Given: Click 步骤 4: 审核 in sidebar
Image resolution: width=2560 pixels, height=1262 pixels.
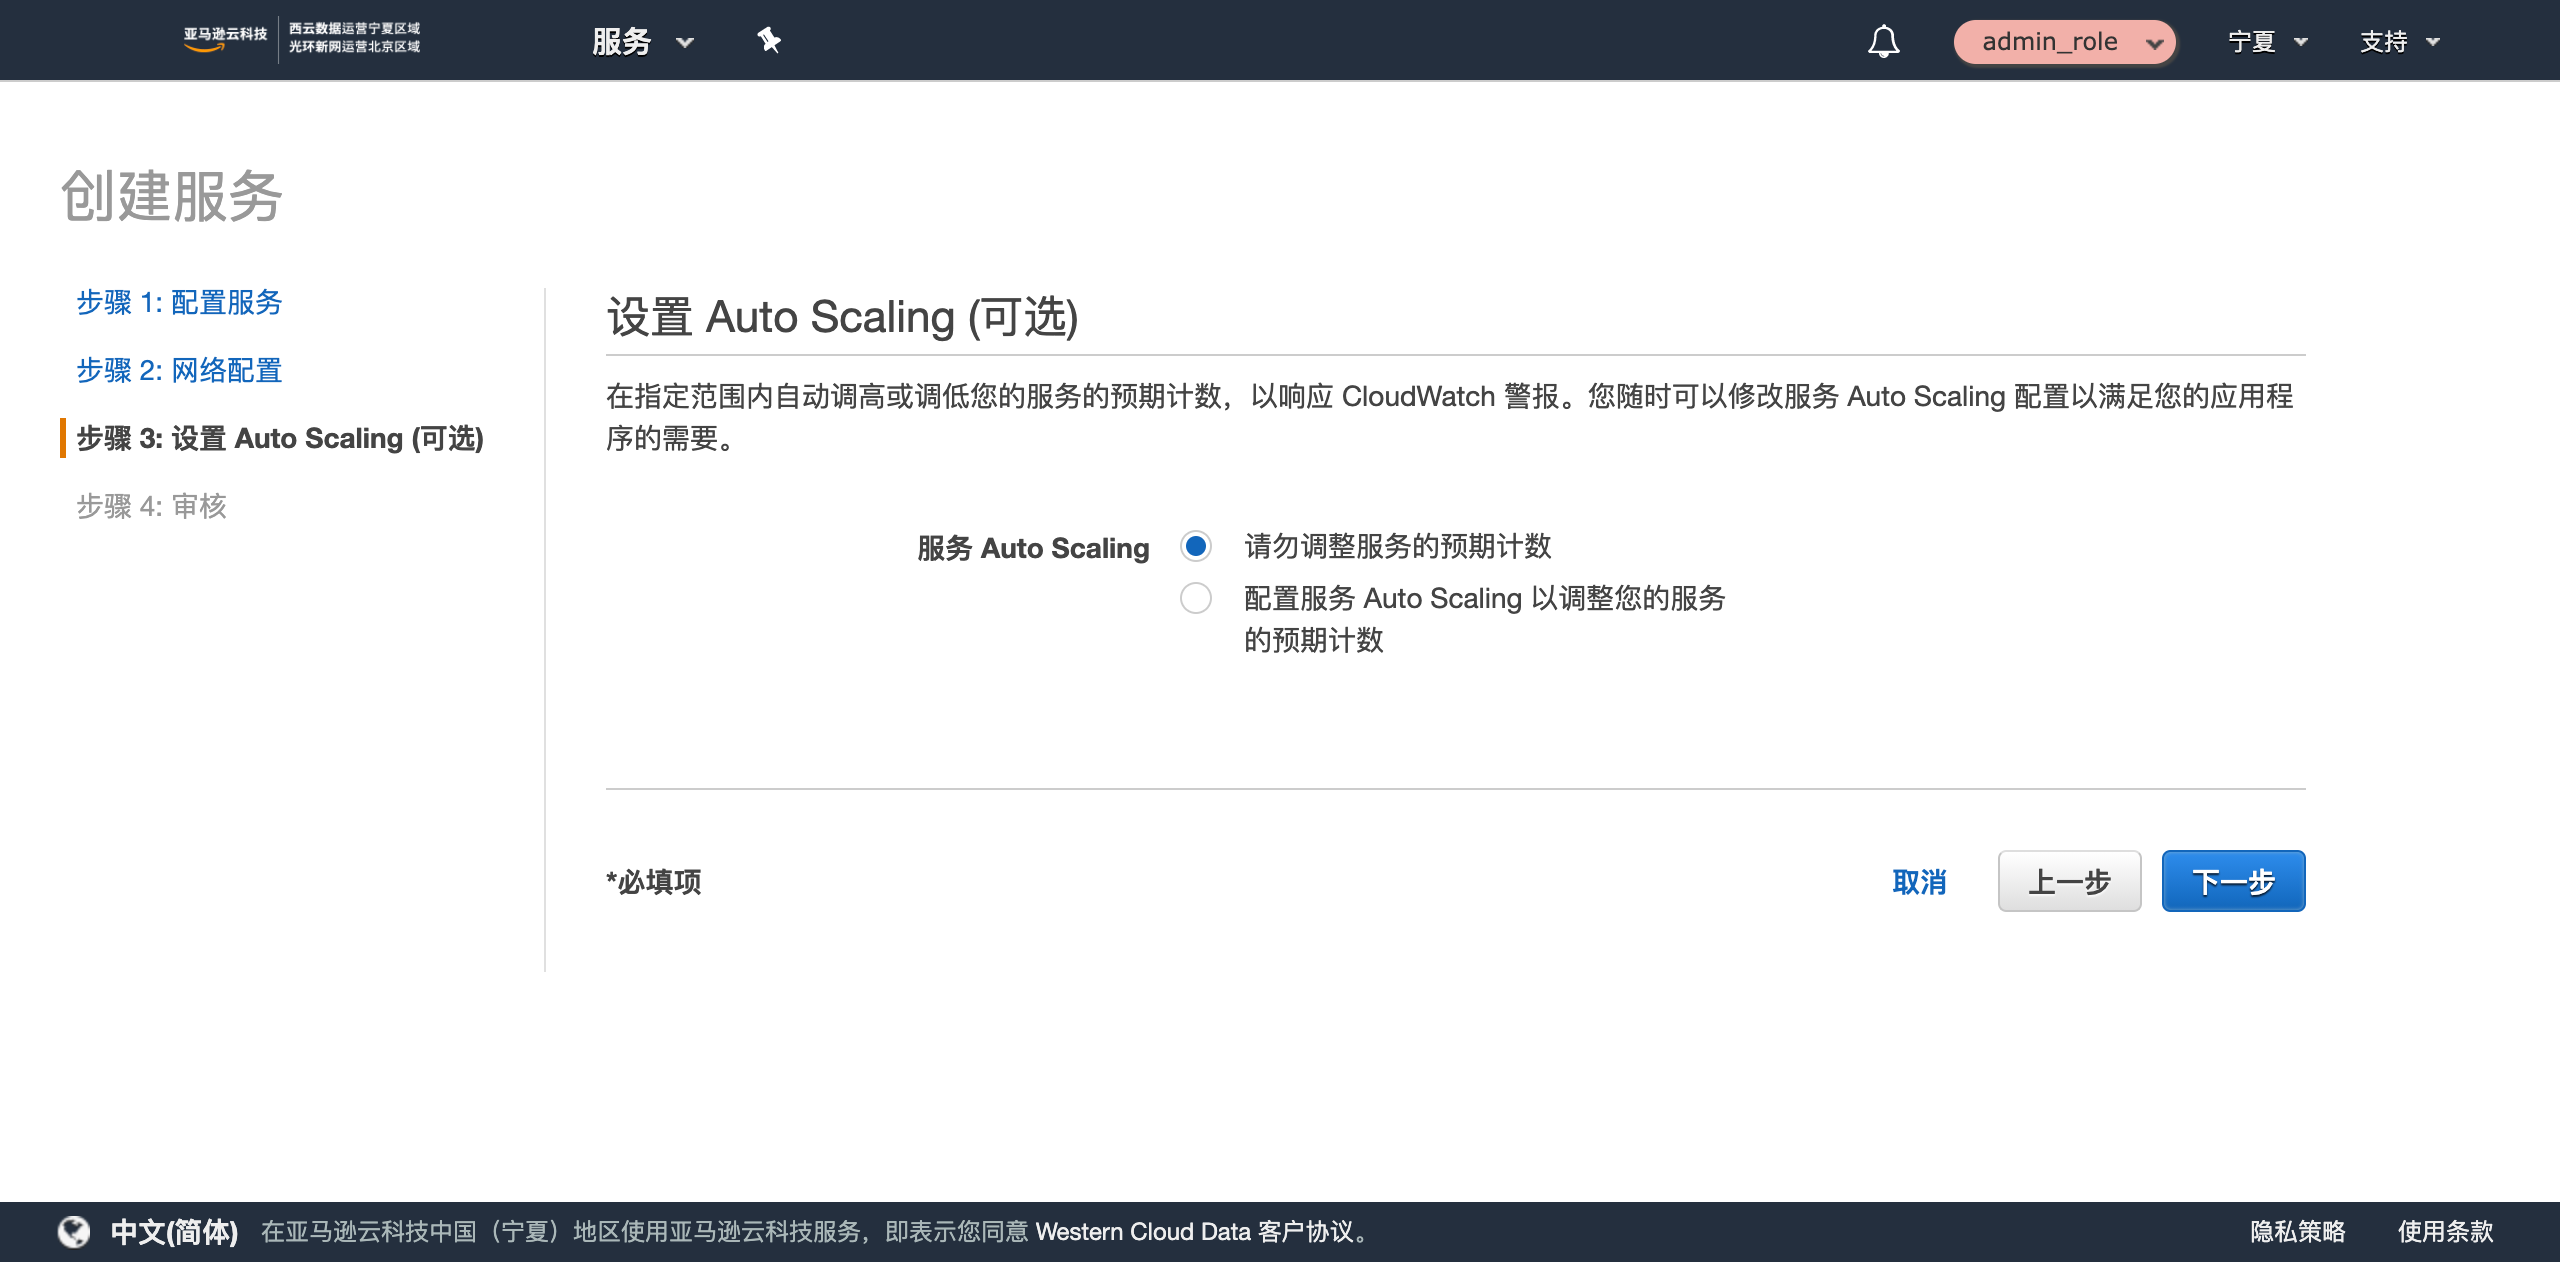Looking at the screenshot, I should 151,507.
